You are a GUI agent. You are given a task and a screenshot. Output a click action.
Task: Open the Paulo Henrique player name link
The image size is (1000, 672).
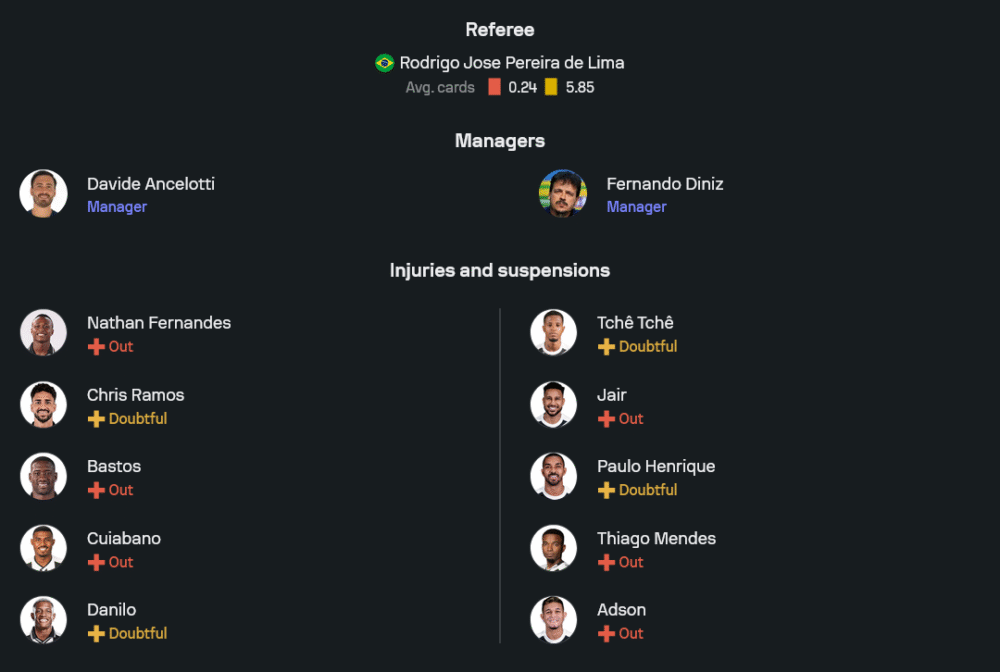tap(655, 466)
